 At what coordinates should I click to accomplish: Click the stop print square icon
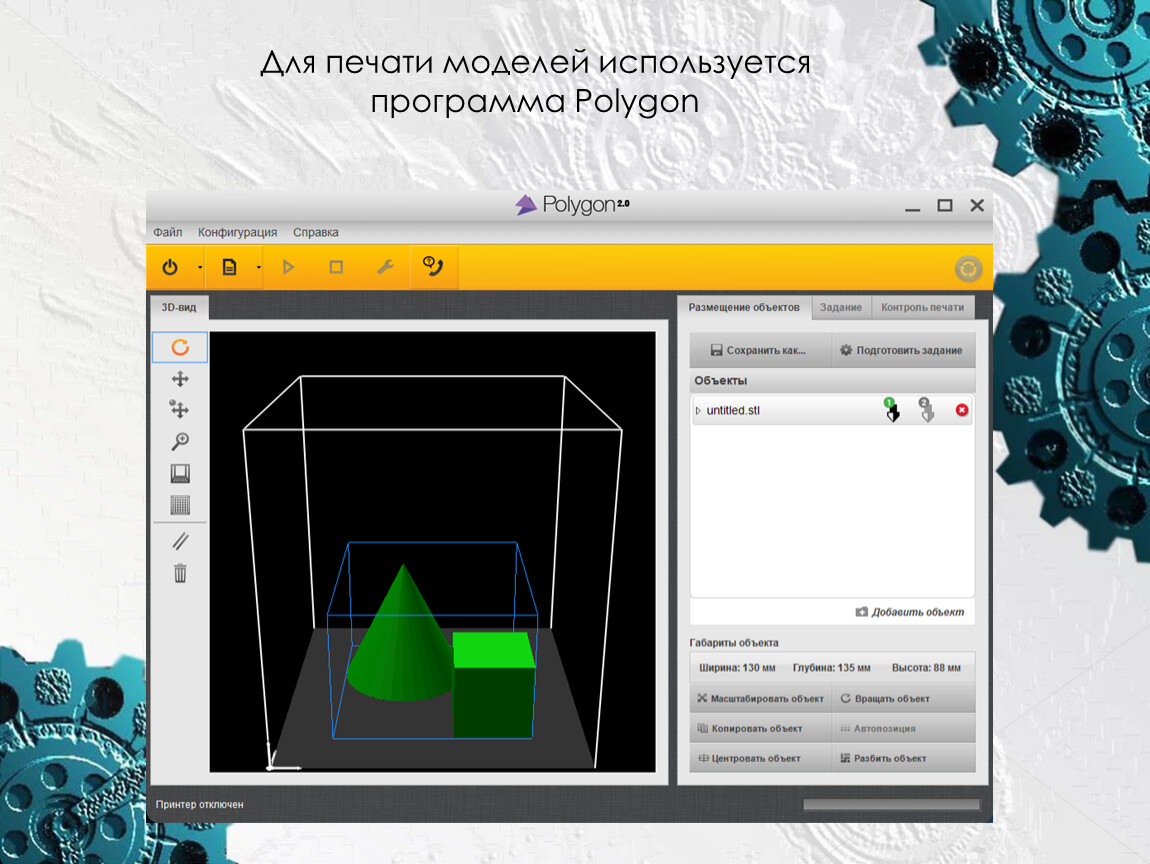pyautogui.click(x=336, y=267)
